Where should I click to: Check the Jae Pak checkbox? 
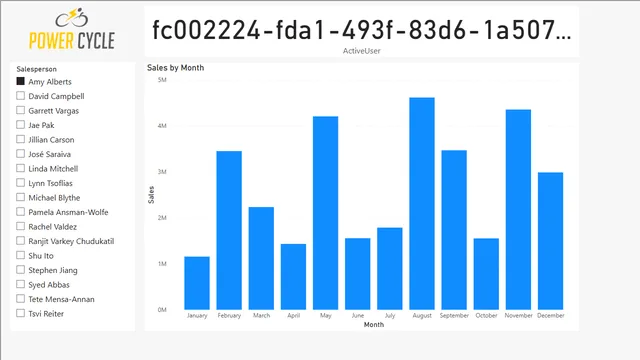[20, 124]
